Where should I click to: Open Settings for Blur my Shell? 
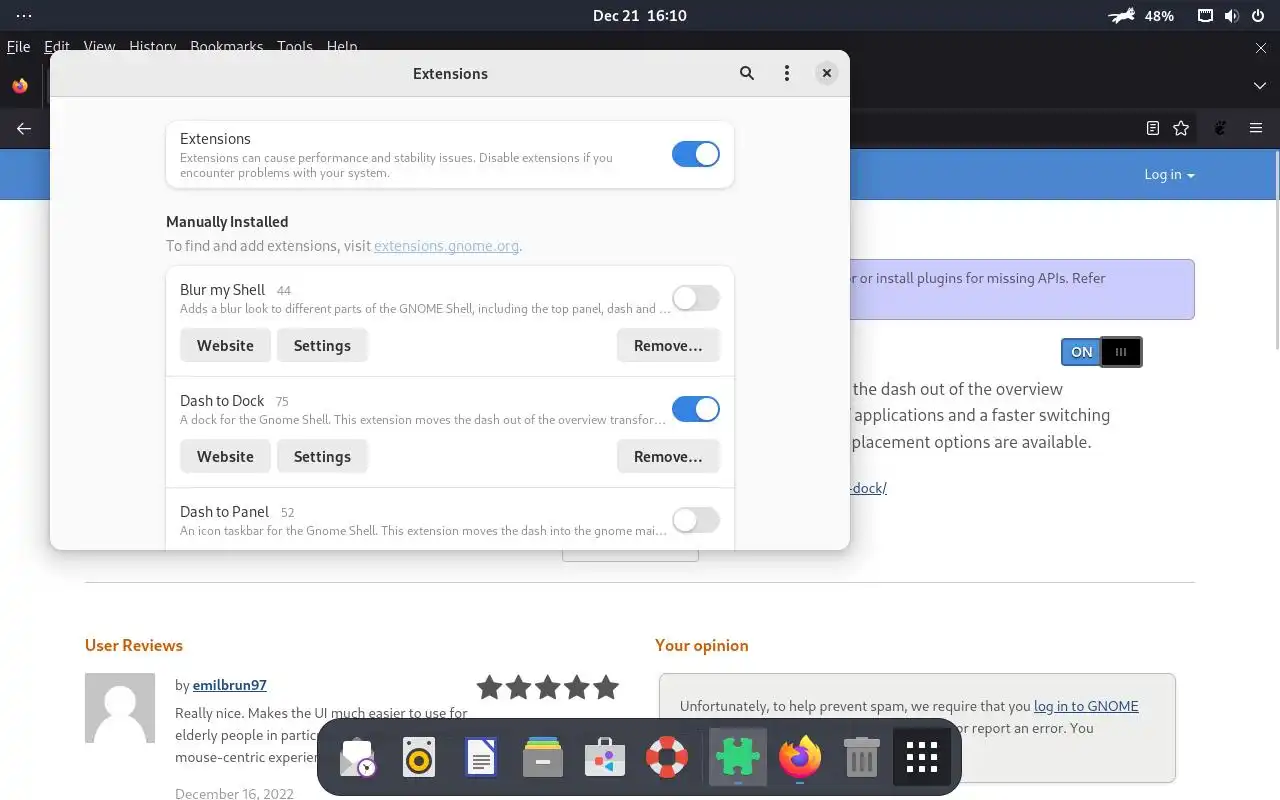pos(322,345)
